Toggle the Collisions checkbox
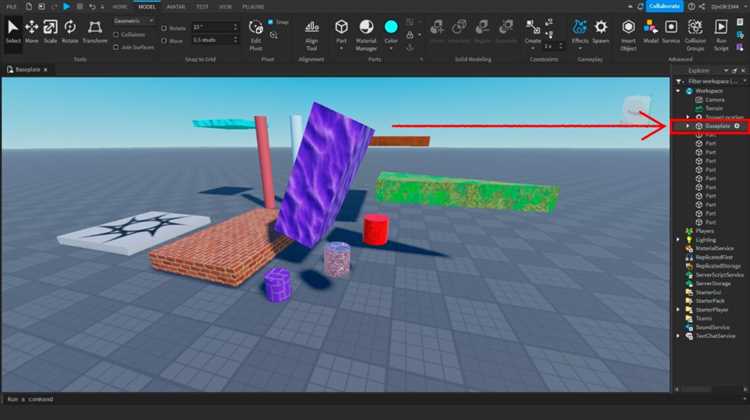Image resolution: width=750 pixels, height=420 pixels. pos(116,34)
